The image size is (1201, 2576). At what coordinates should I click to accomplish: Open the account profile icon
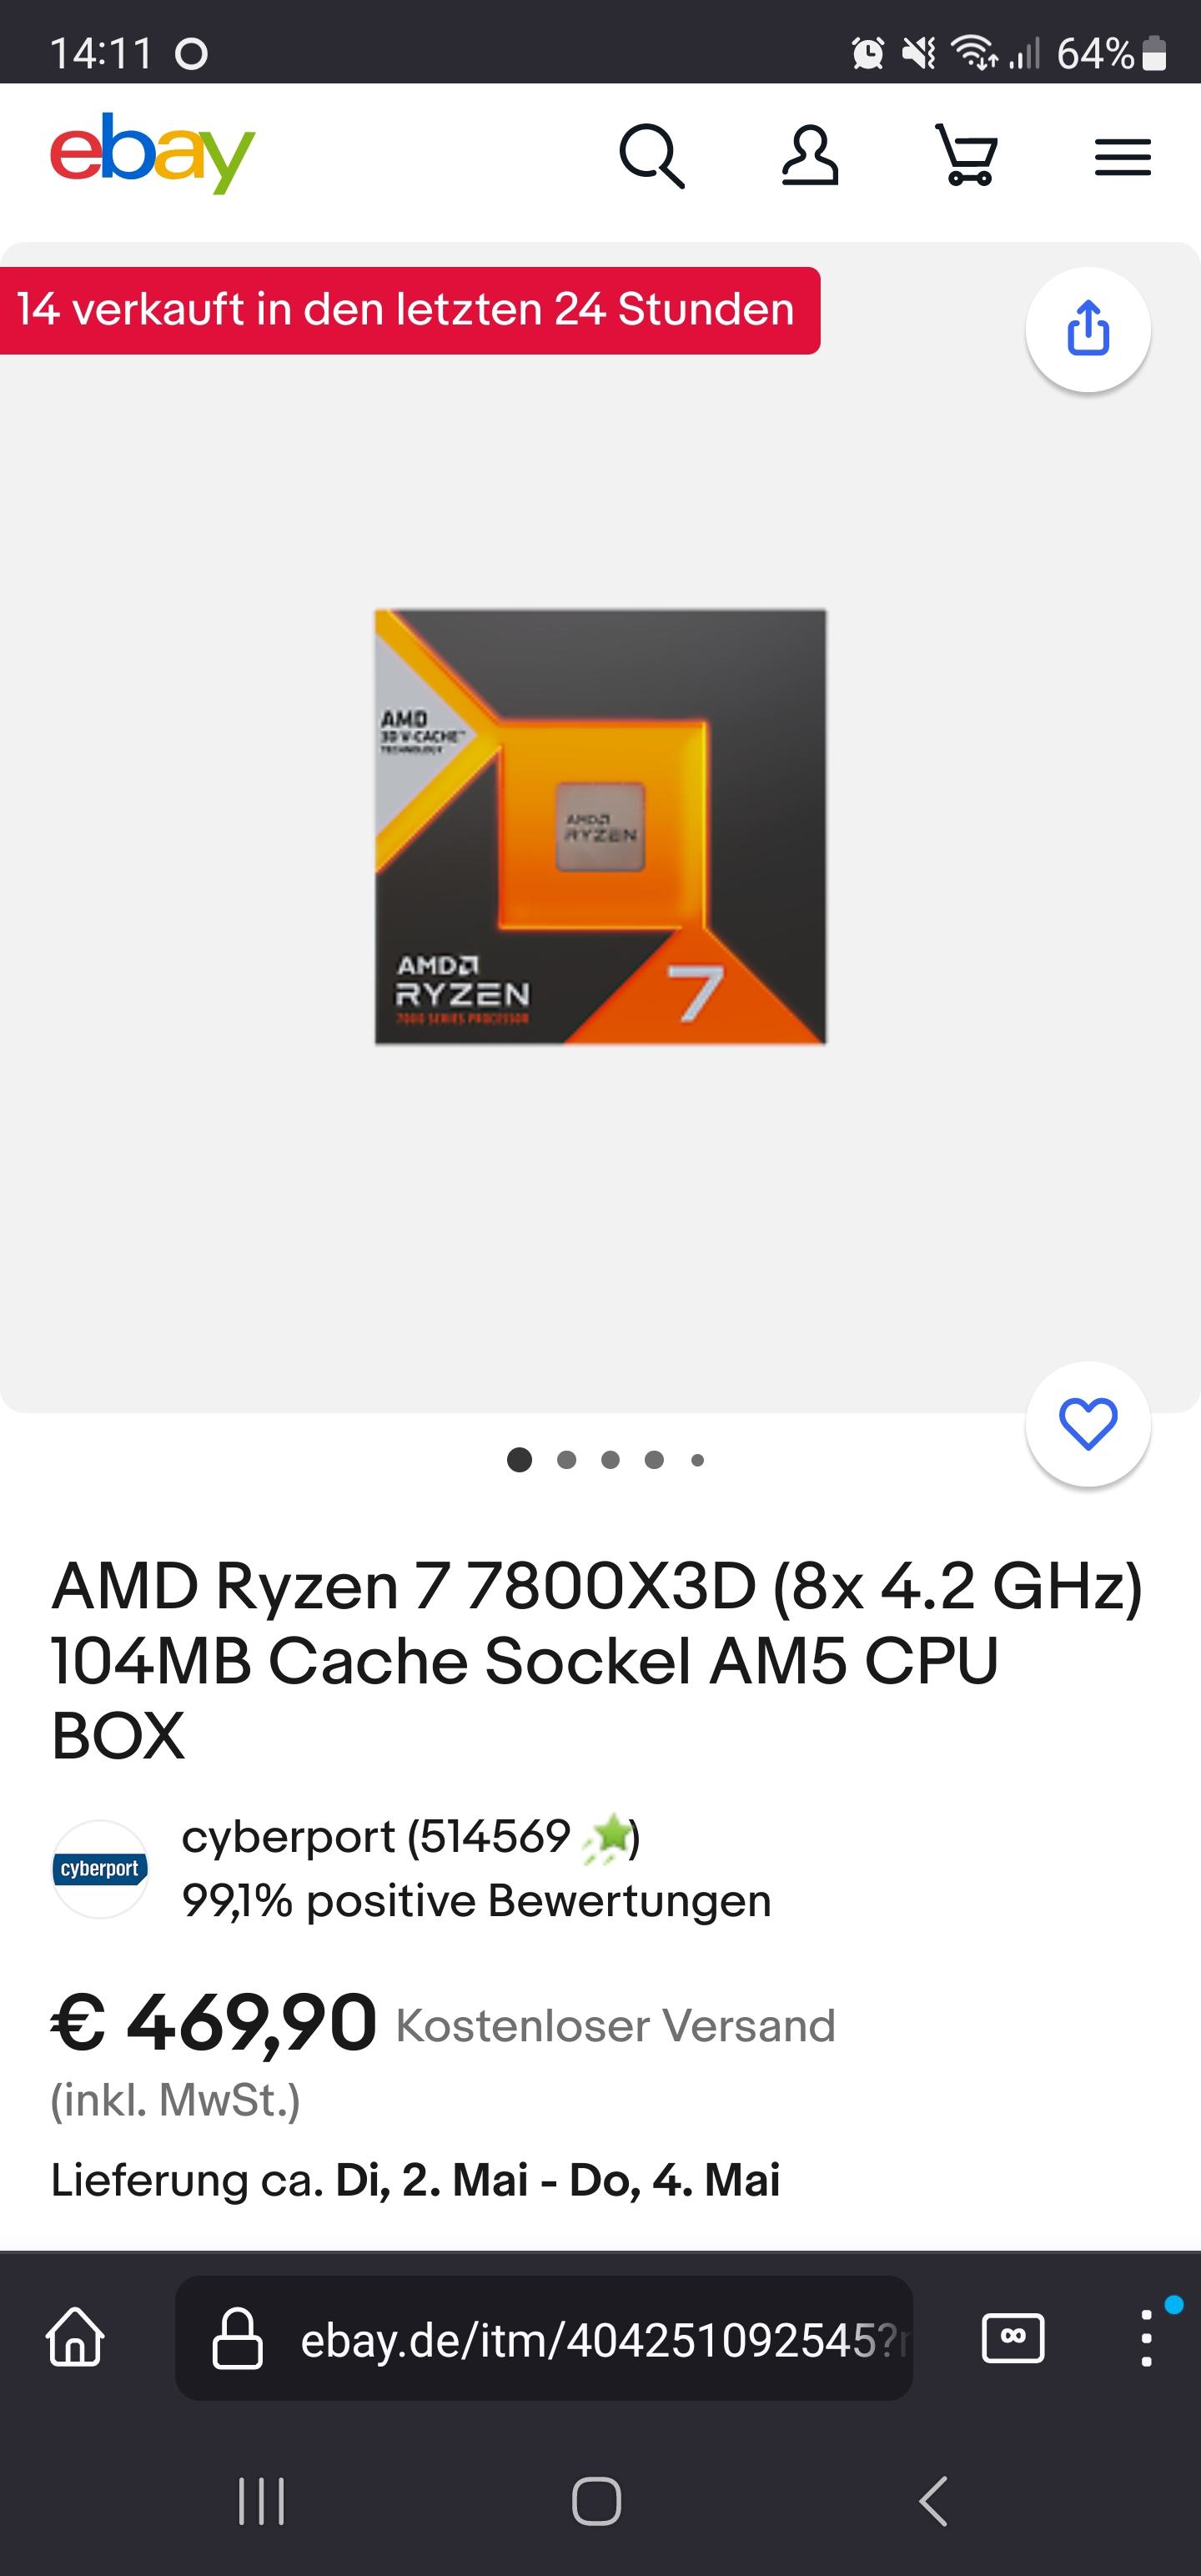coord(809,156)
